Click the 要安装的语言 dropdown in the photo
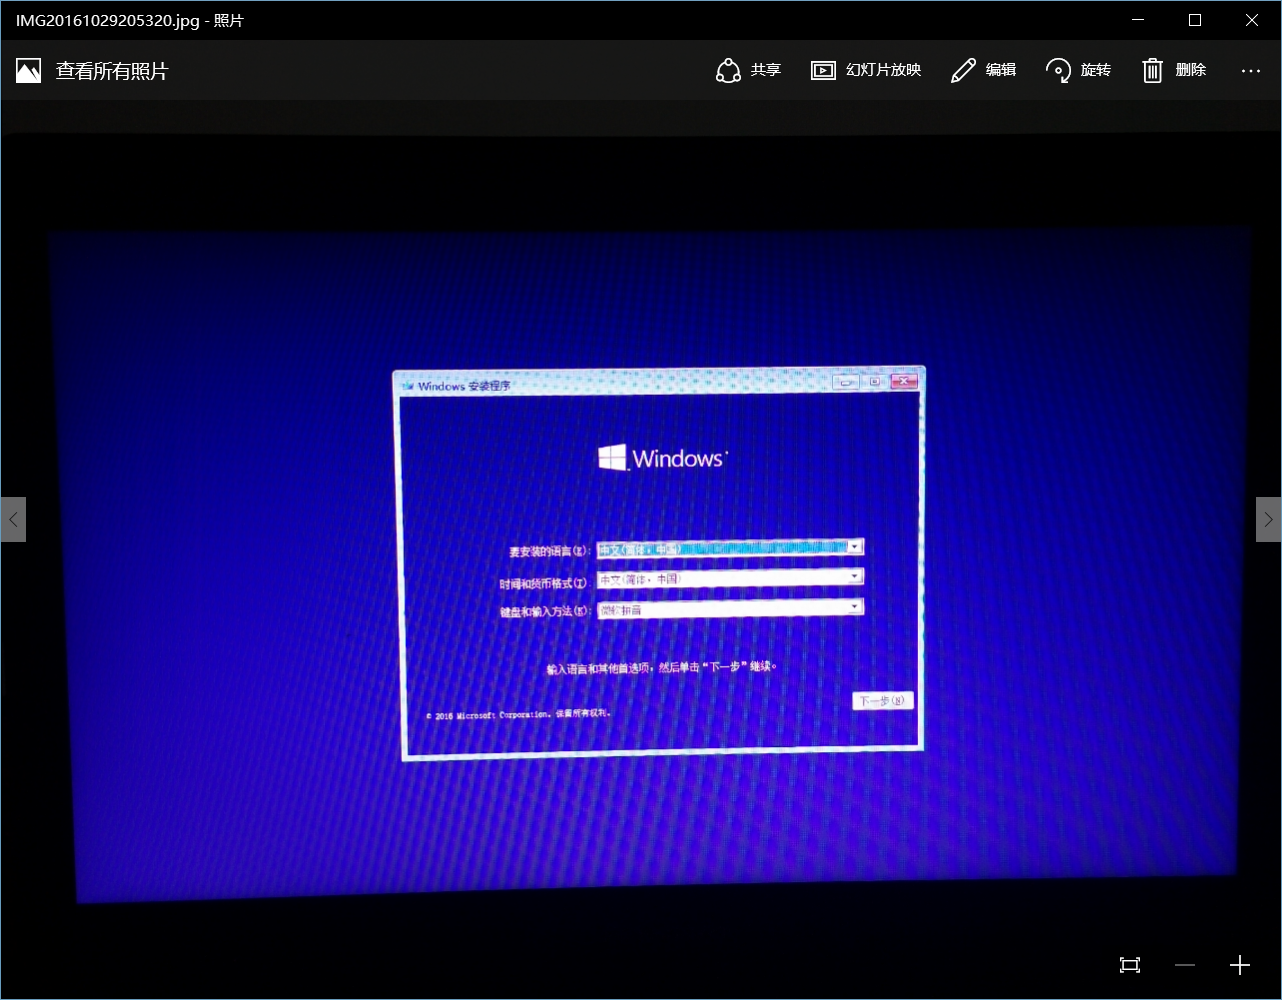The height and width of the screenshot is (1000, 1282). [730, 548]
